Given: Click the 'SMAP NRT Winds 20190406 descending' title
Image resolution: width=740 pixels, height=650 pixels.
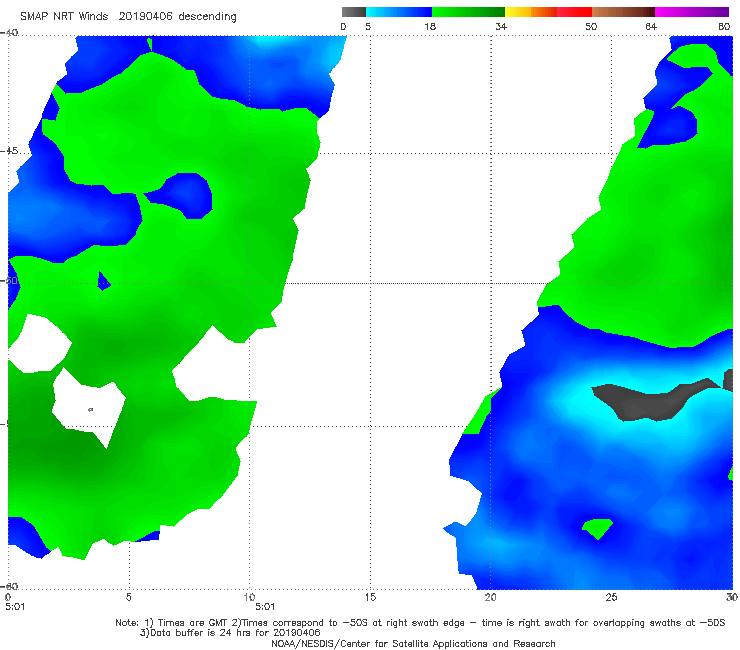Looking at the screenshot, I should point(128,16).
